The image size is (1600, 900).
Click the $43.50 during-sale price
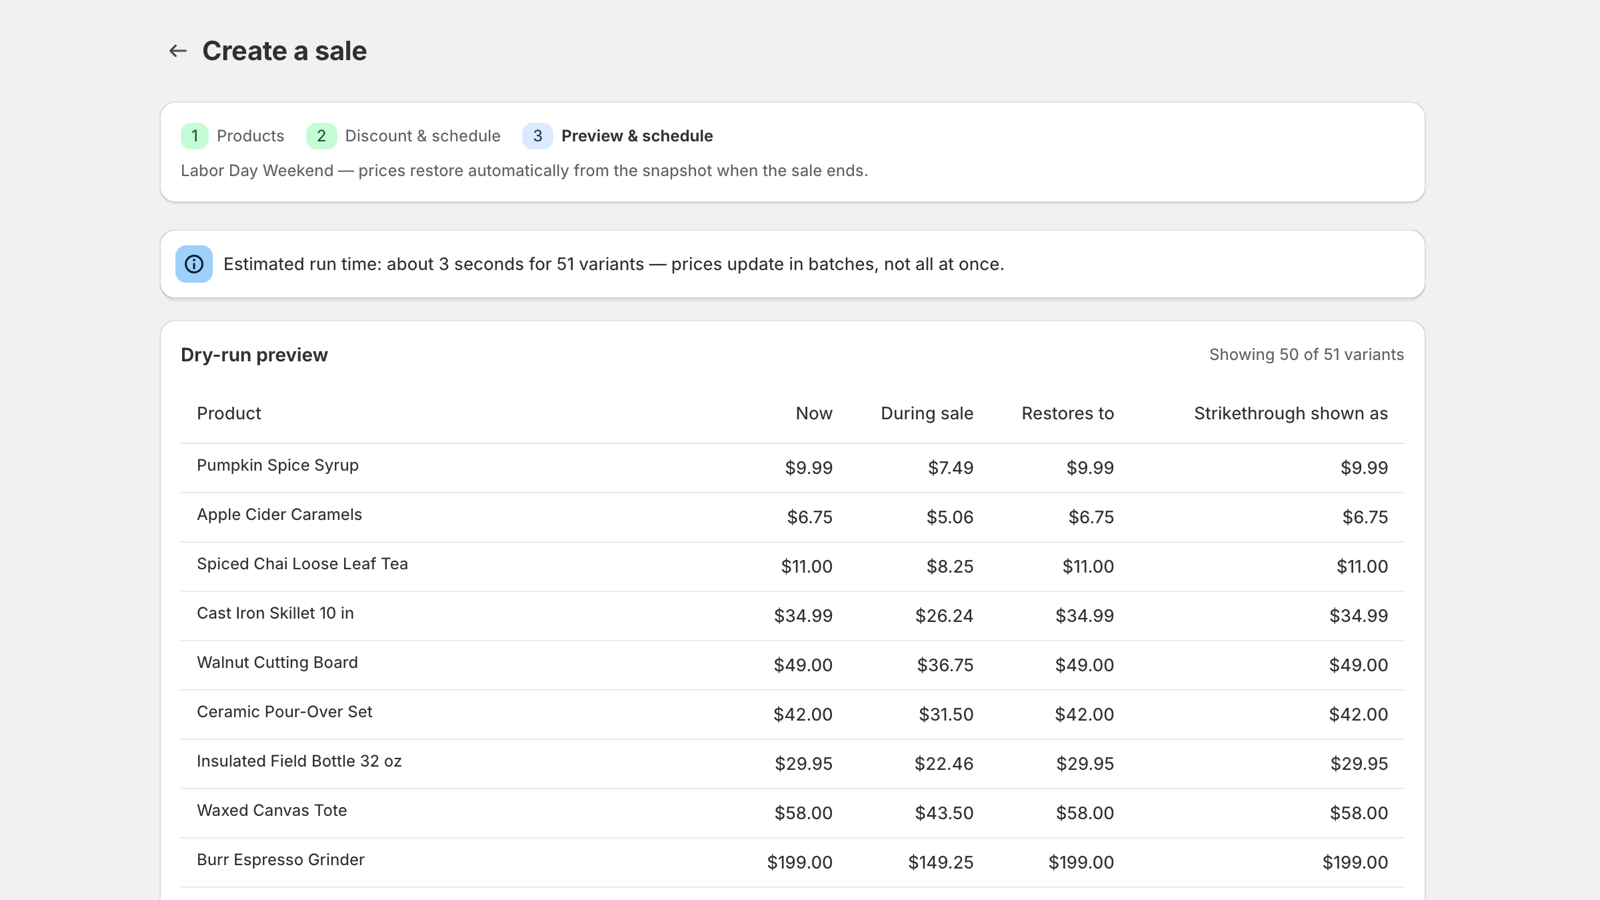pos(944,813)
